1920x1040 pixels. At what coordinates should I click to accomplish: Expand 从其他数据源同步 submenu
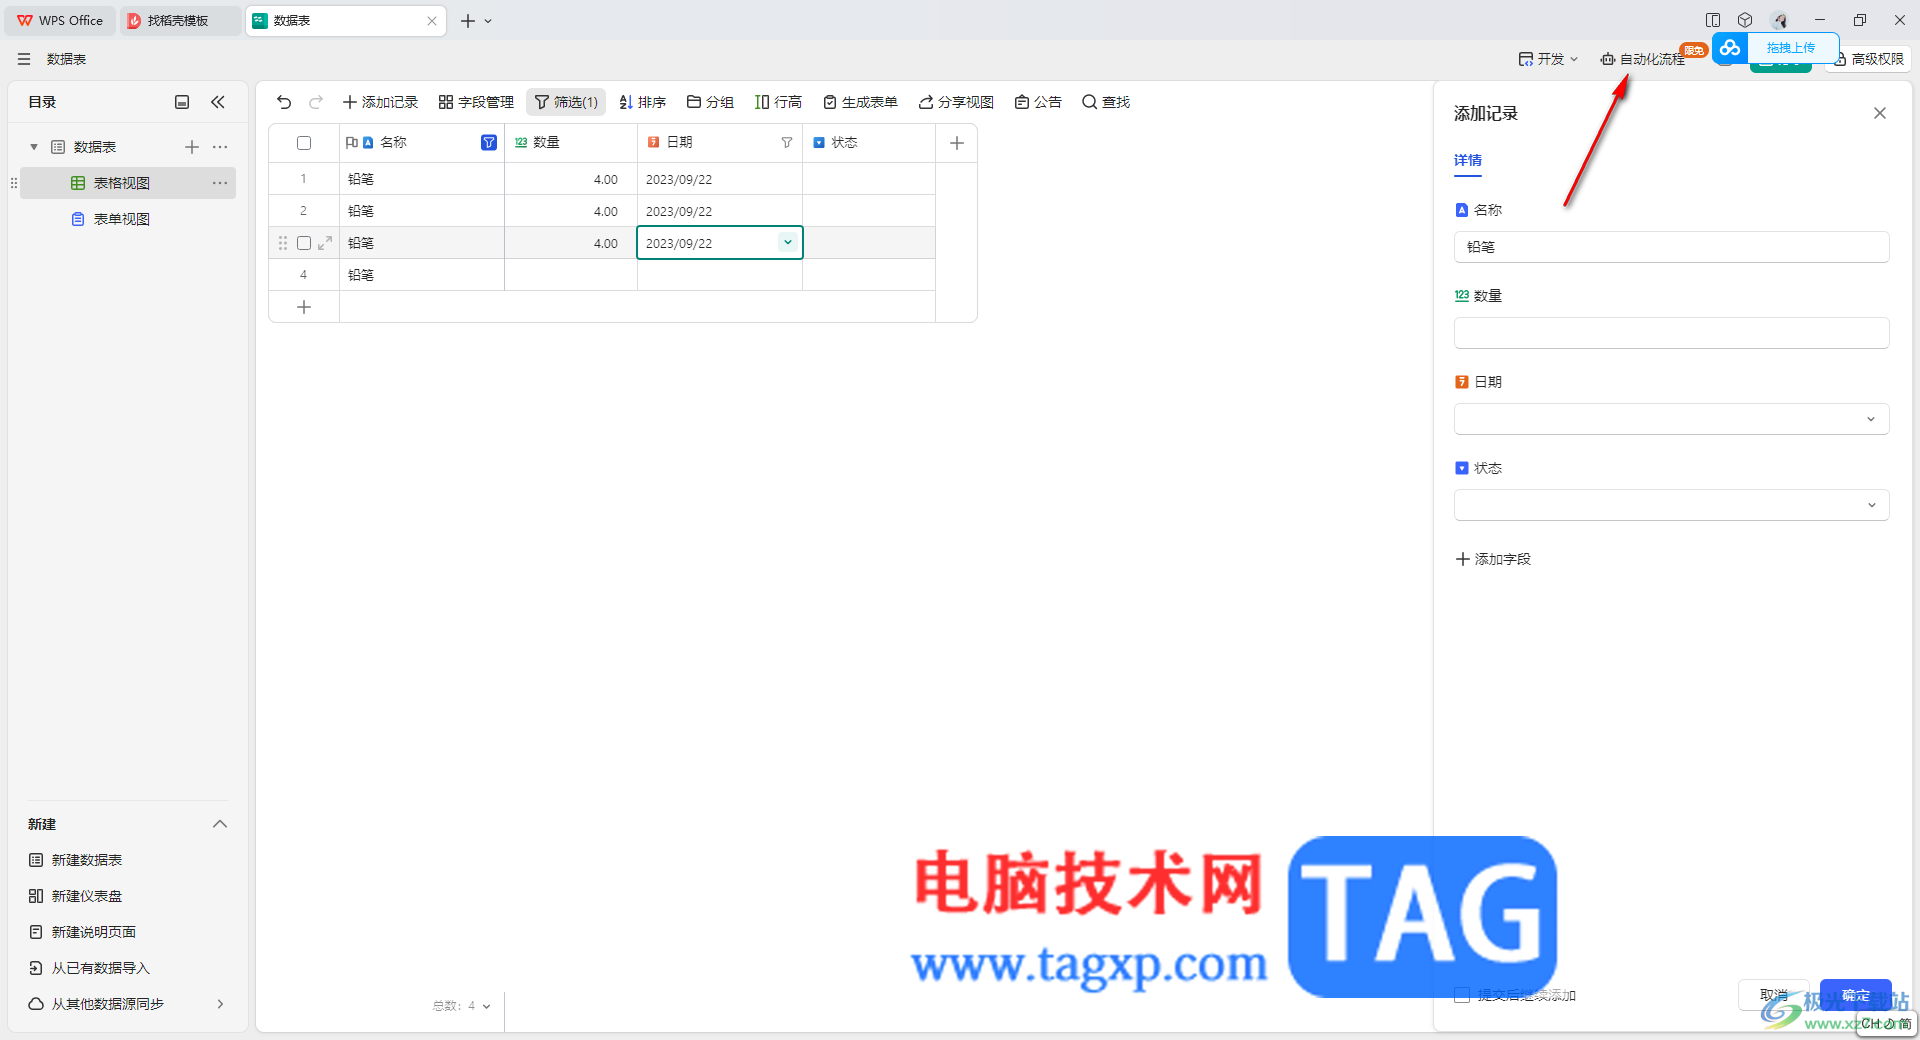coord(220,1004)
